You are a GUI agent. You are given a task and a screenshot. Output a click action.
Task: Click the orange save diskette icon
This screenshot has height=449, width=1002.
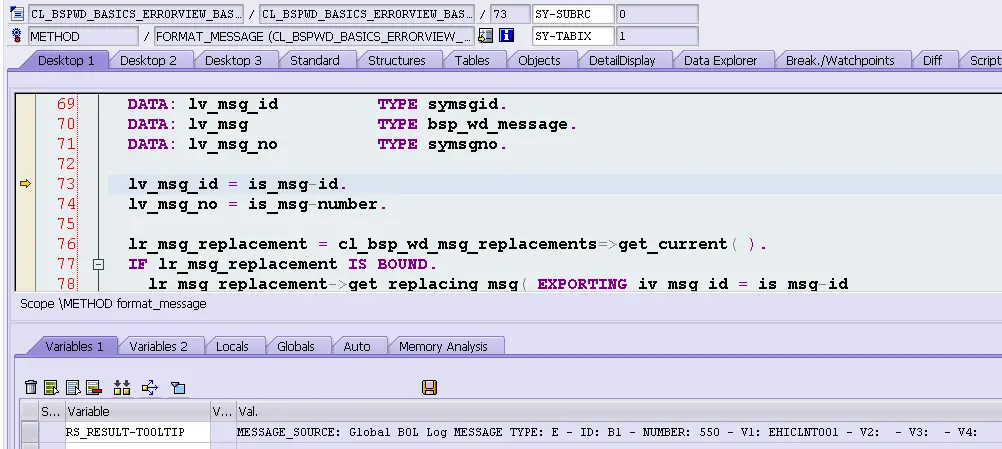429,388
